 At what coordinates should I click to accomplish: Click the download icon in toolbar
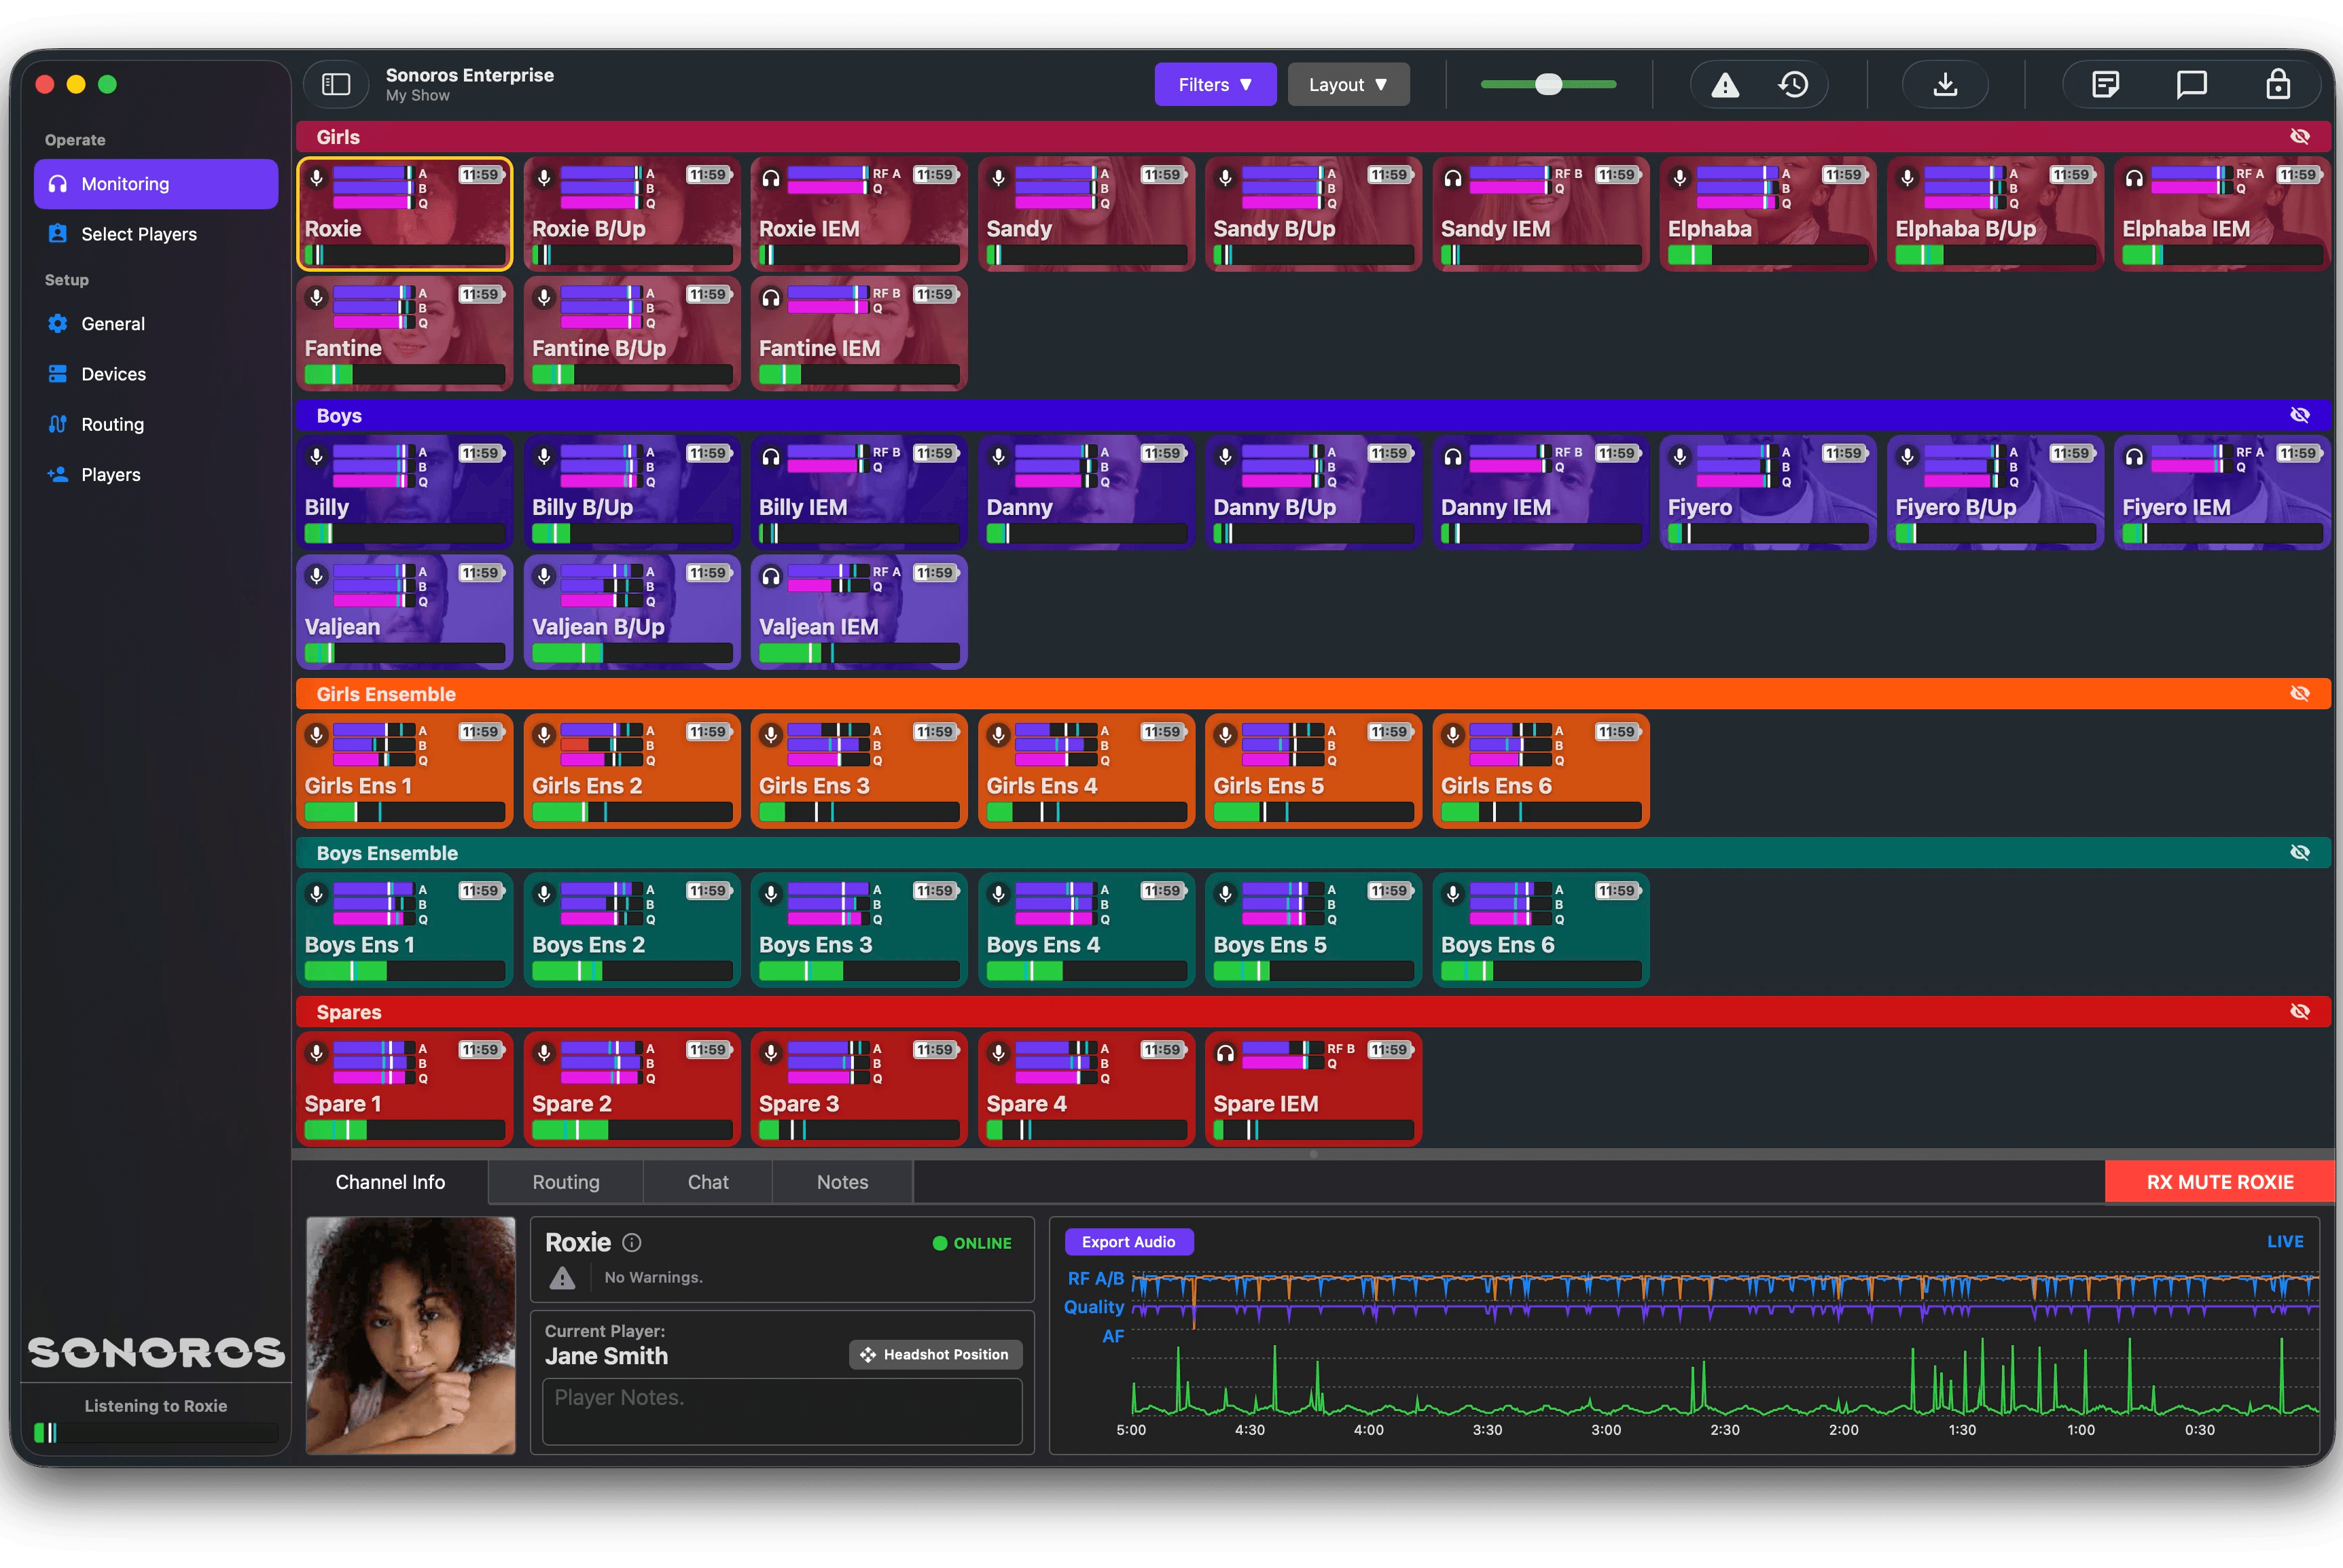(x=1945, y=85)
